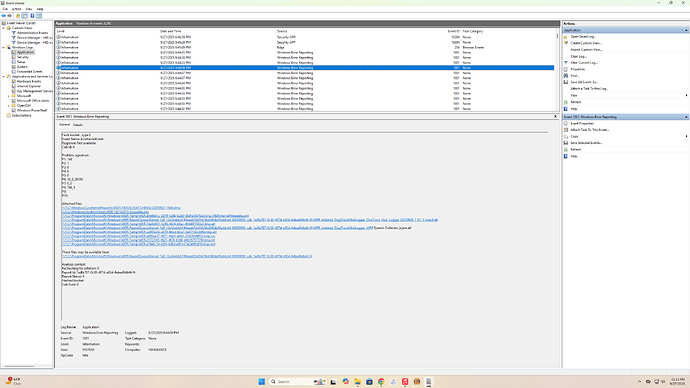The height and width of the screenshot is (388, 690).
Task: Click Help under the Event 1001 section
Action: click(573, 156)
